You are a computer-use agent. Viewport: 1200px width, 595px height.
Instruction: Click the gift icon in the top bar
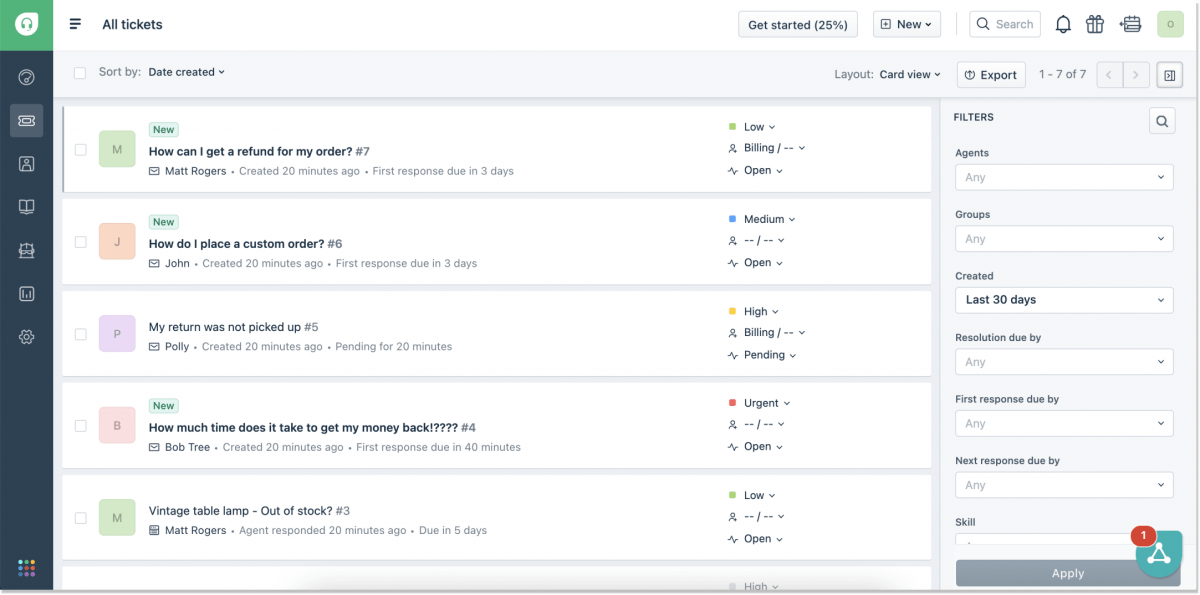(1094, 23)
